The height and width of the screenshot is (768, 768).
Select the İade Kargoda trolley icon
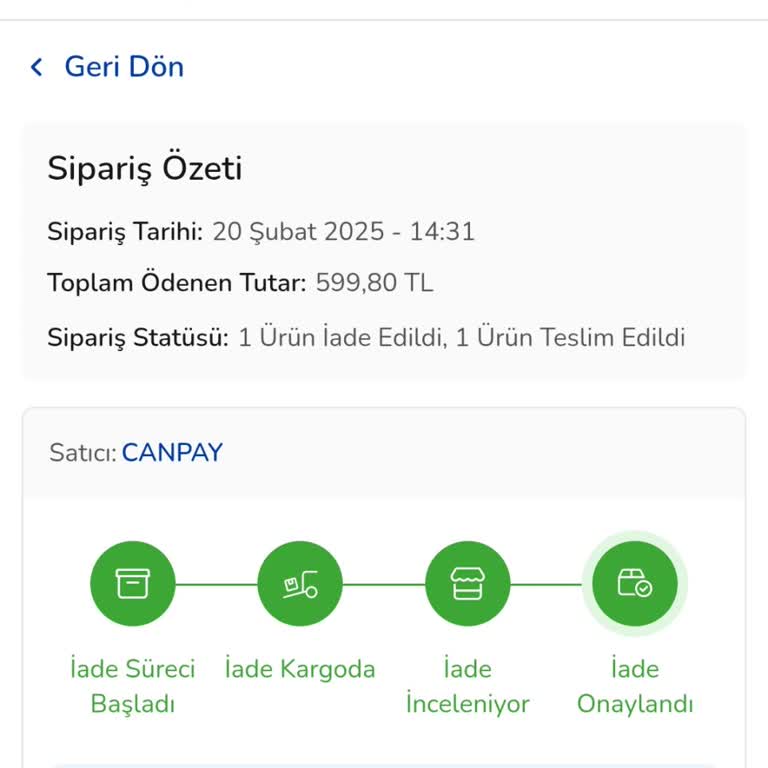pyautogui.click(x=300, y=583)
